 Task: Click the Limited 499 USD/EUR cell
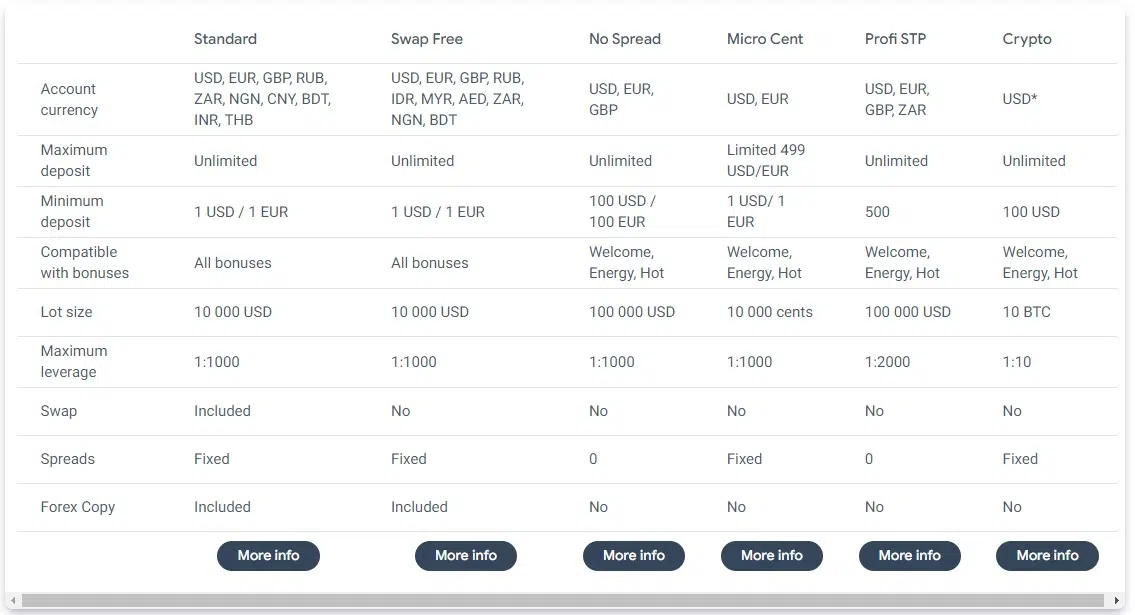tap(765, 160)
